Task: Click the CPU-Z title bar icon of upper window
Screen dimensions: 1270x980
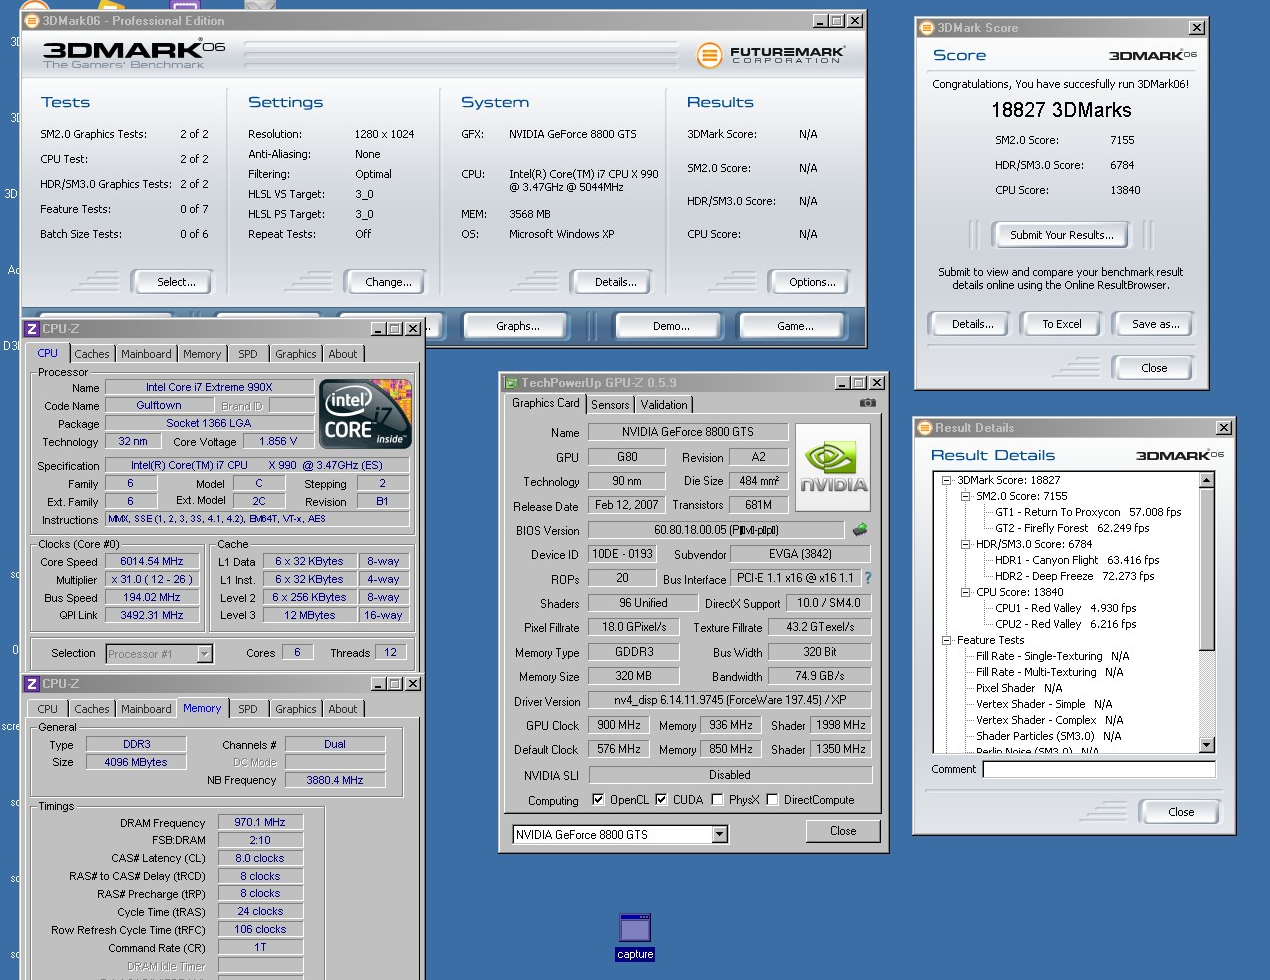Action: (32, 328)
